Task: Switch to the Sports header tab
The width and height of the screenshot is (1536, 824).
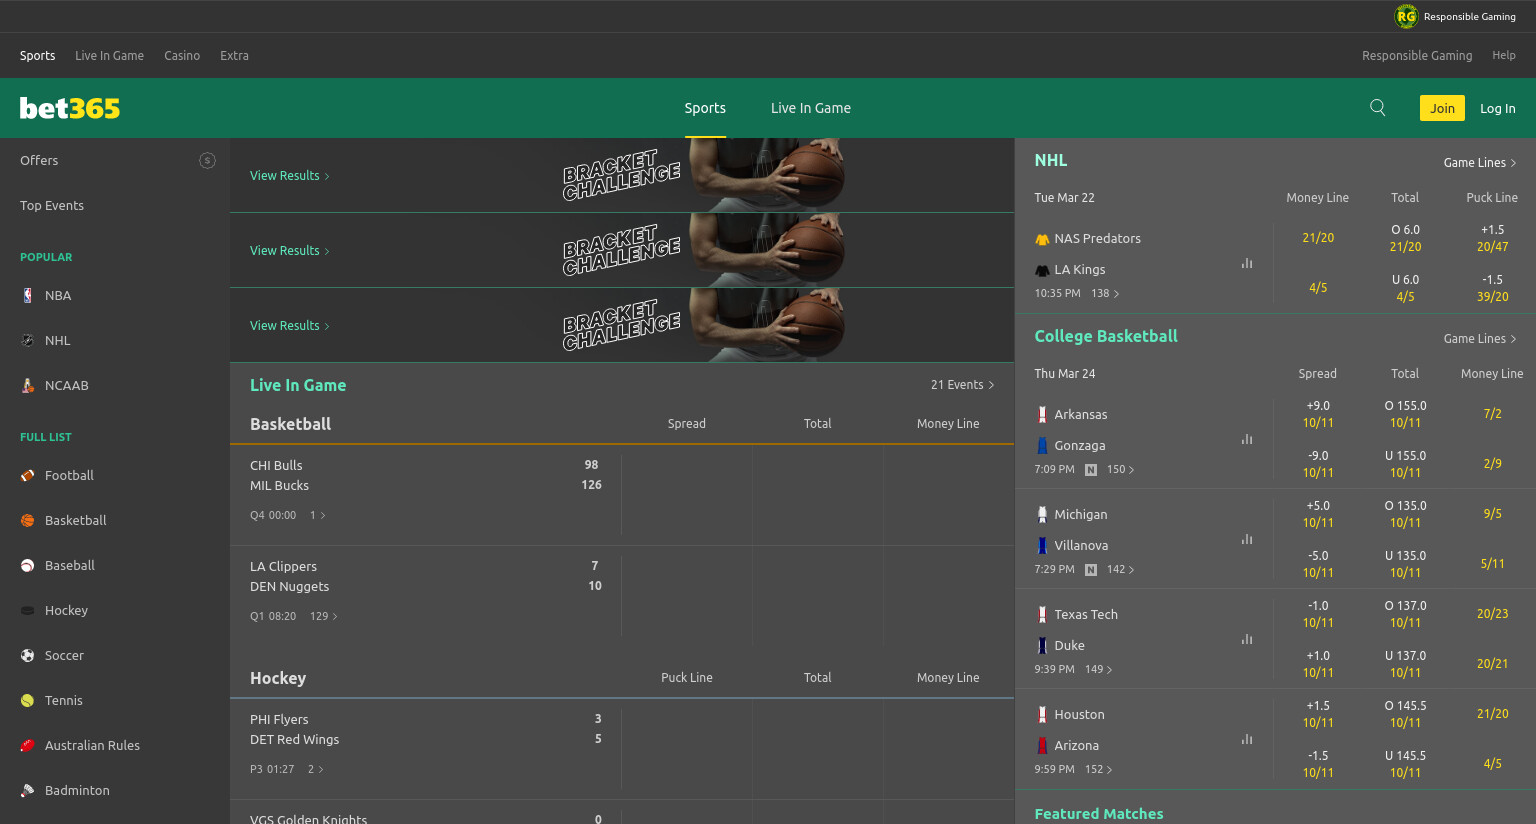Action: (x=705, y=108)
